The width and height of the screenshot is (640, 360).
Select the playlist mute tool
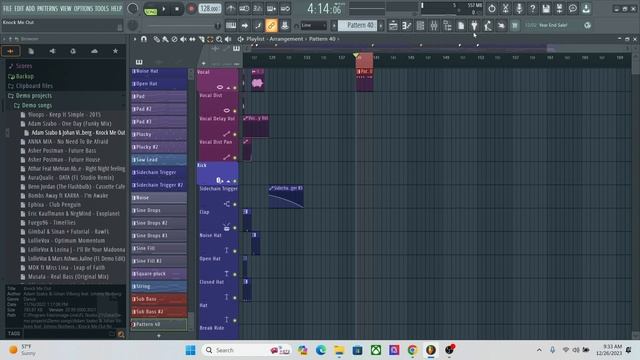[183, 39]
